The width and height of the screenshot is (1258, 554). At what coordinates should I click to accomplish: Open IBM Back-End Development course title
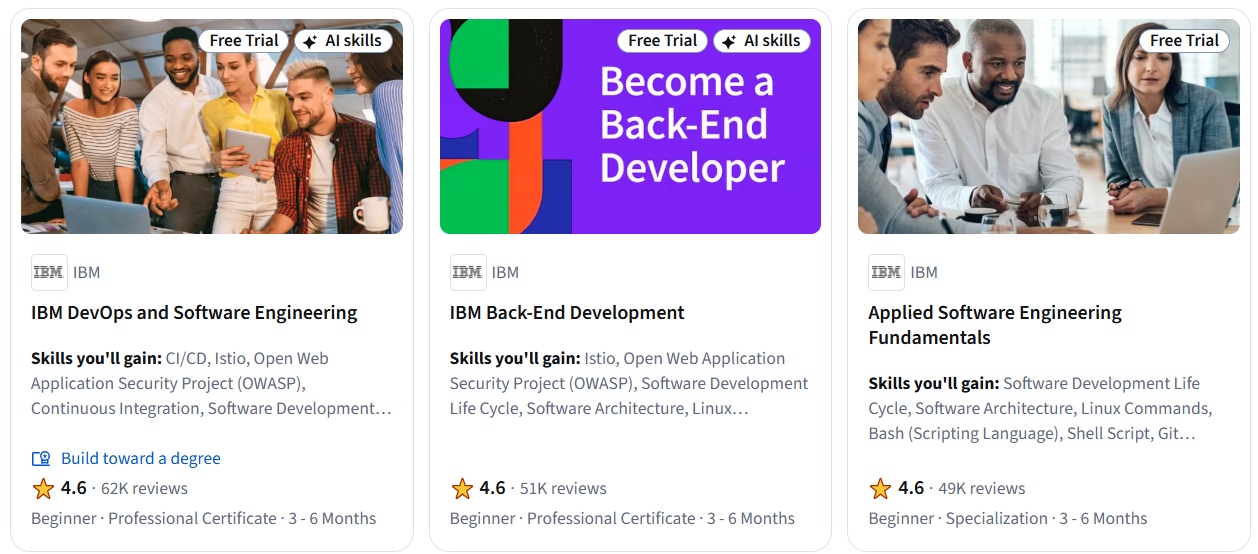567,313
